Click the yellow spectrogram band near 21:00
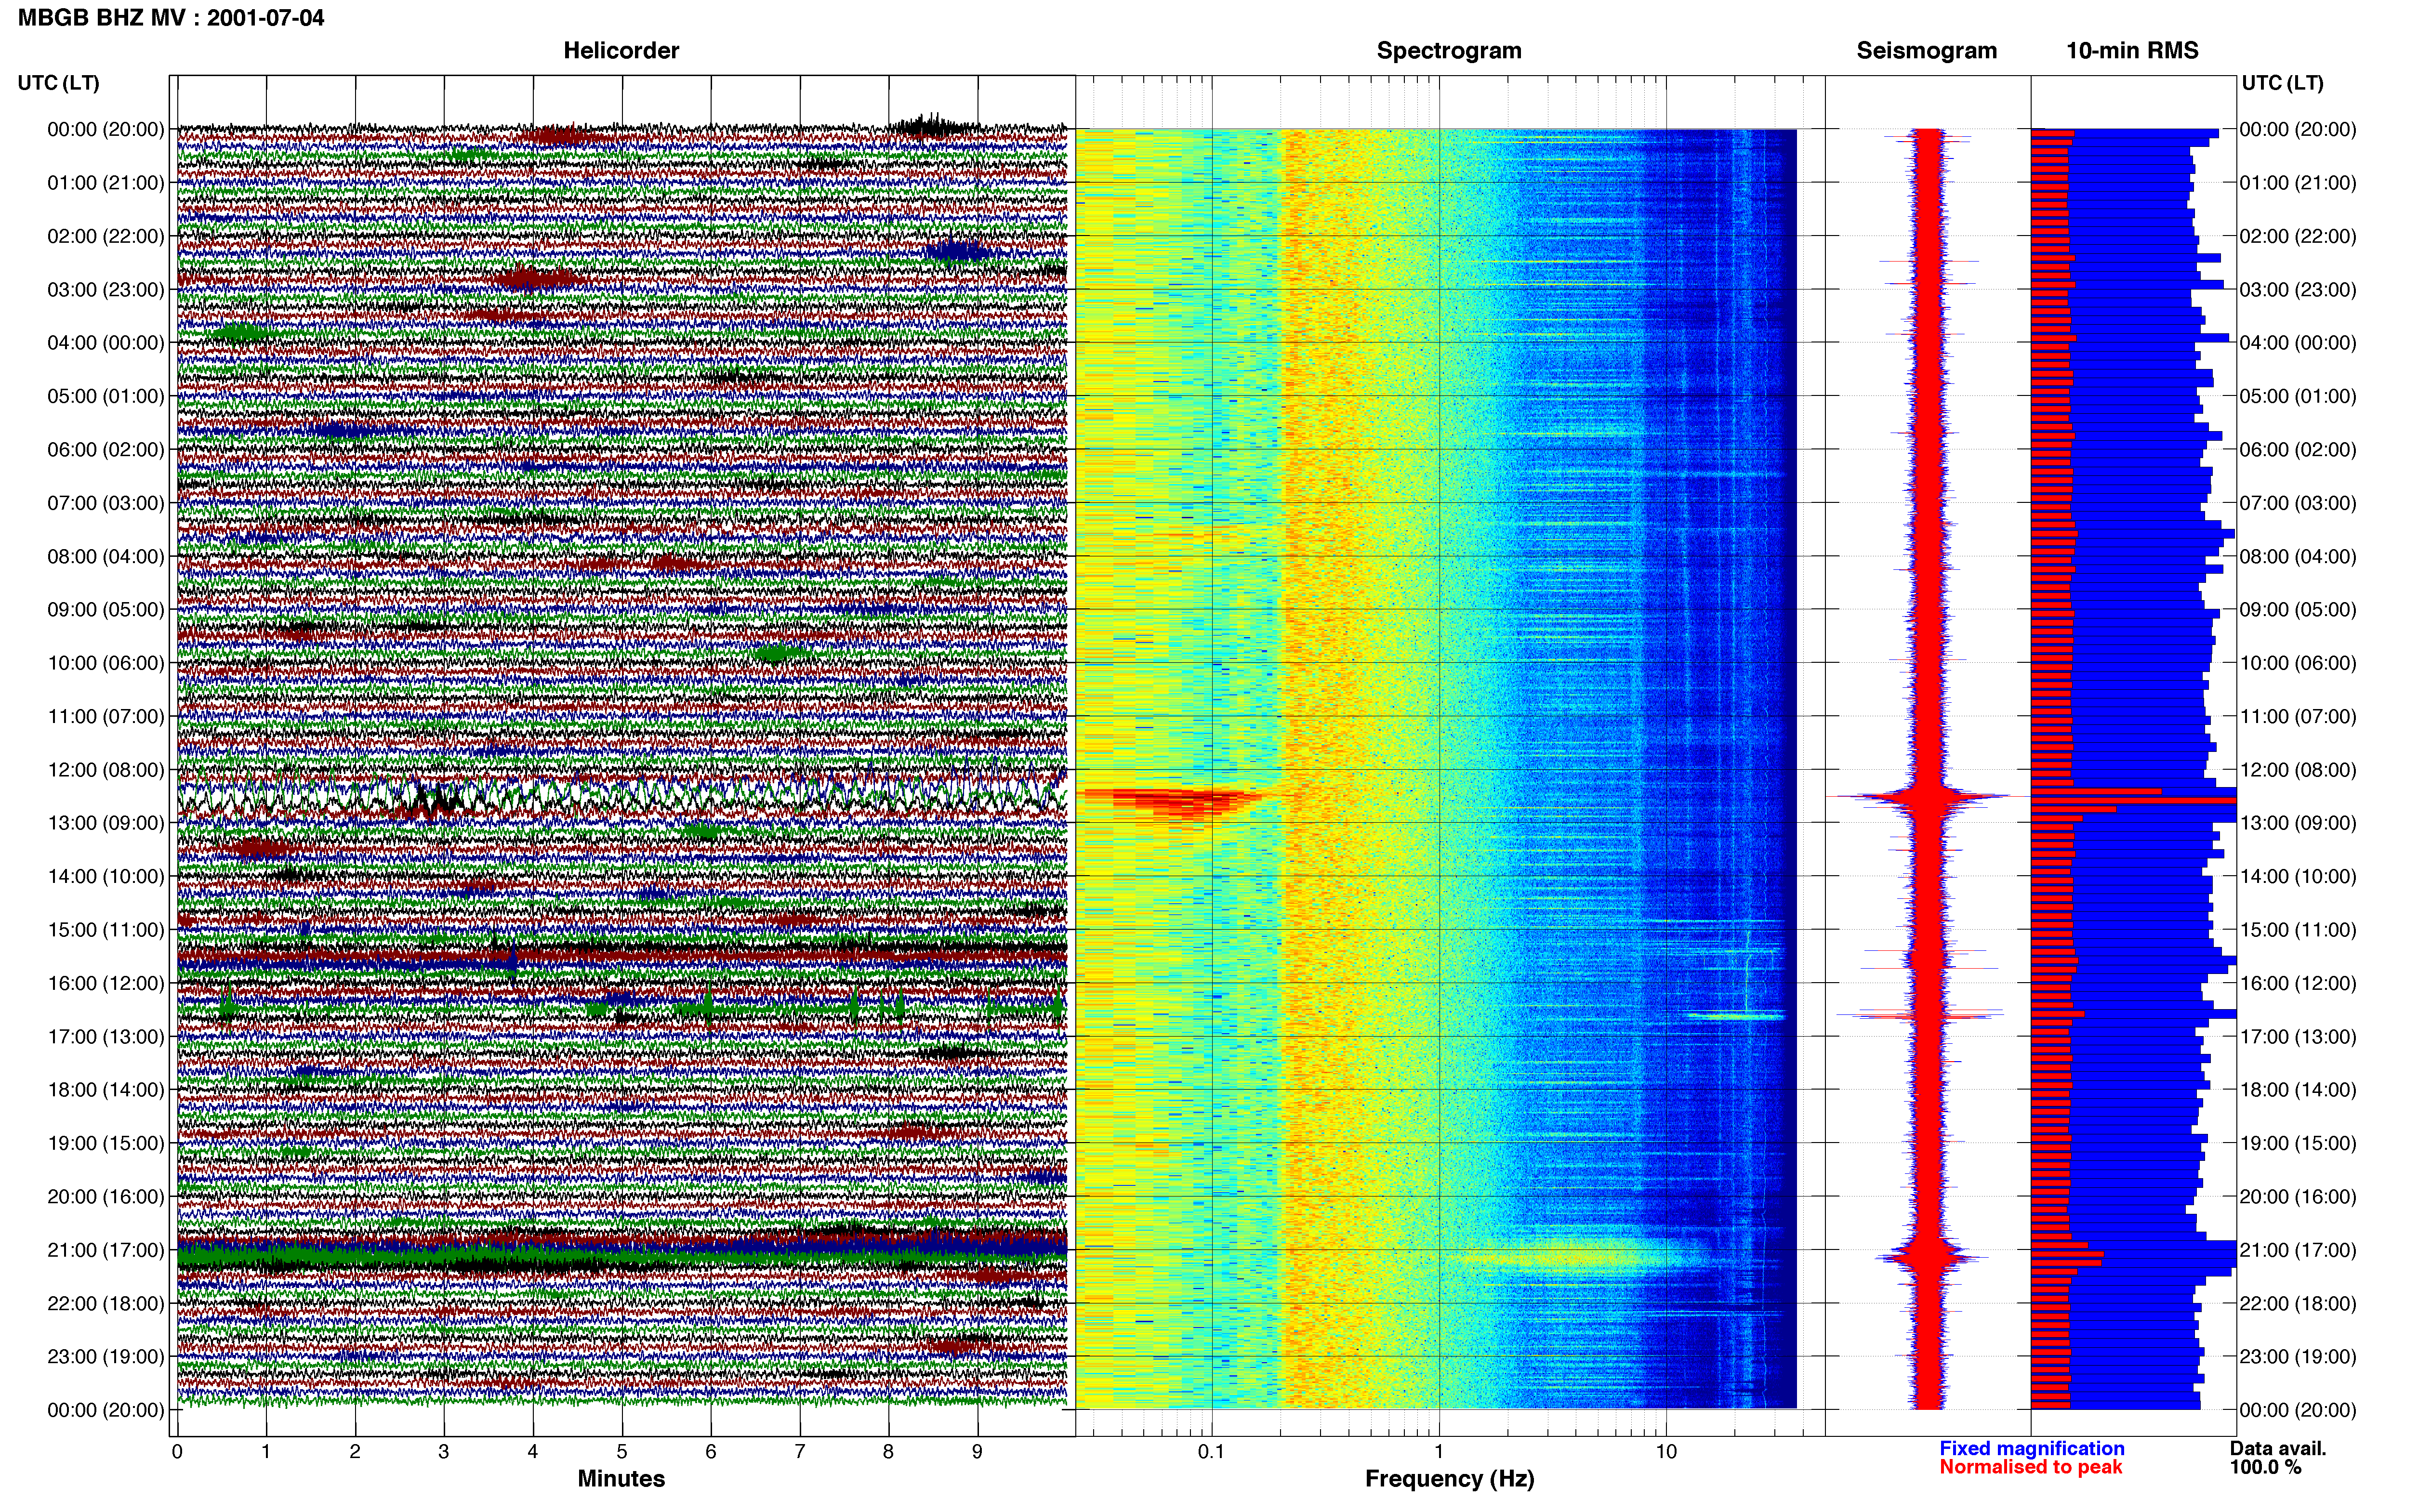This screenshot has height=1512, width=2418. pos(1570,1255)
